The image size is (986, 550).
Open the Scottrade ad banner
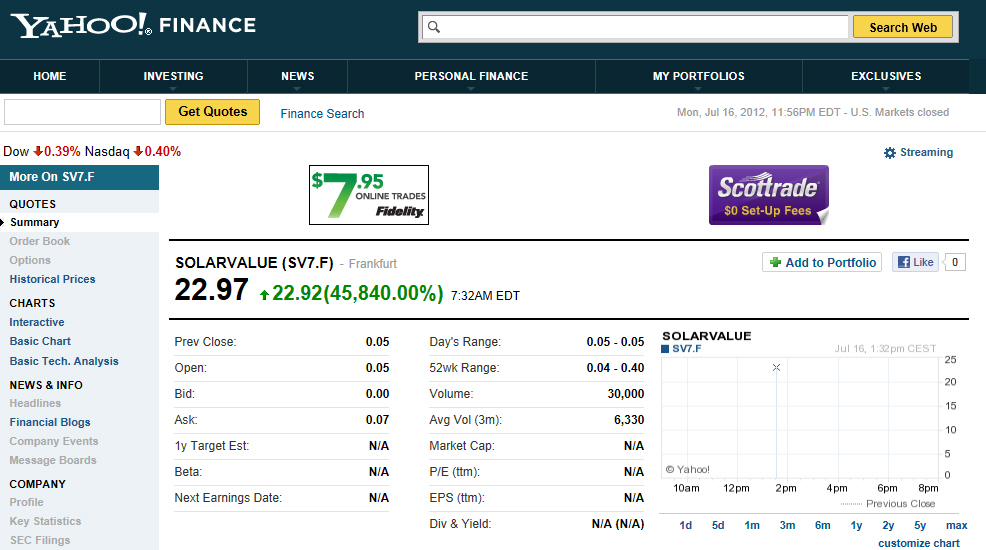click(768, 195)
